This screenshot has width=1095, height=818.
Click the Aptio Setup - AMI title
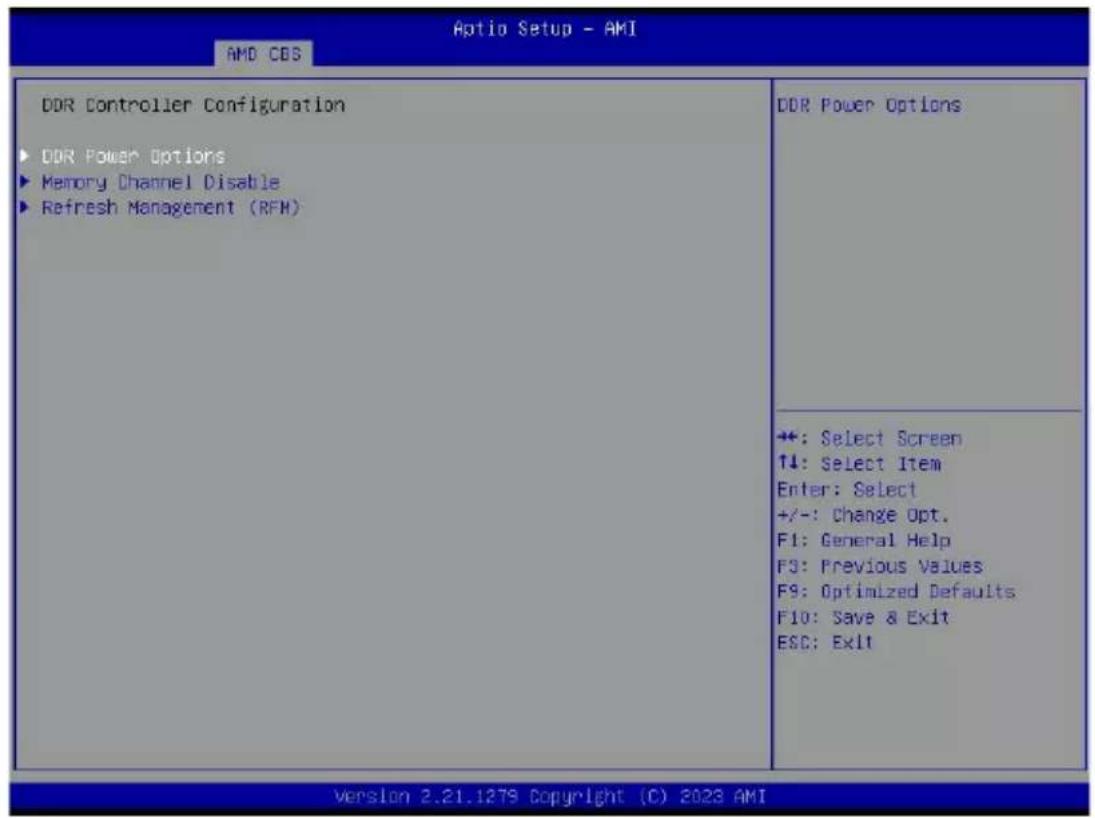pos(545,29)
